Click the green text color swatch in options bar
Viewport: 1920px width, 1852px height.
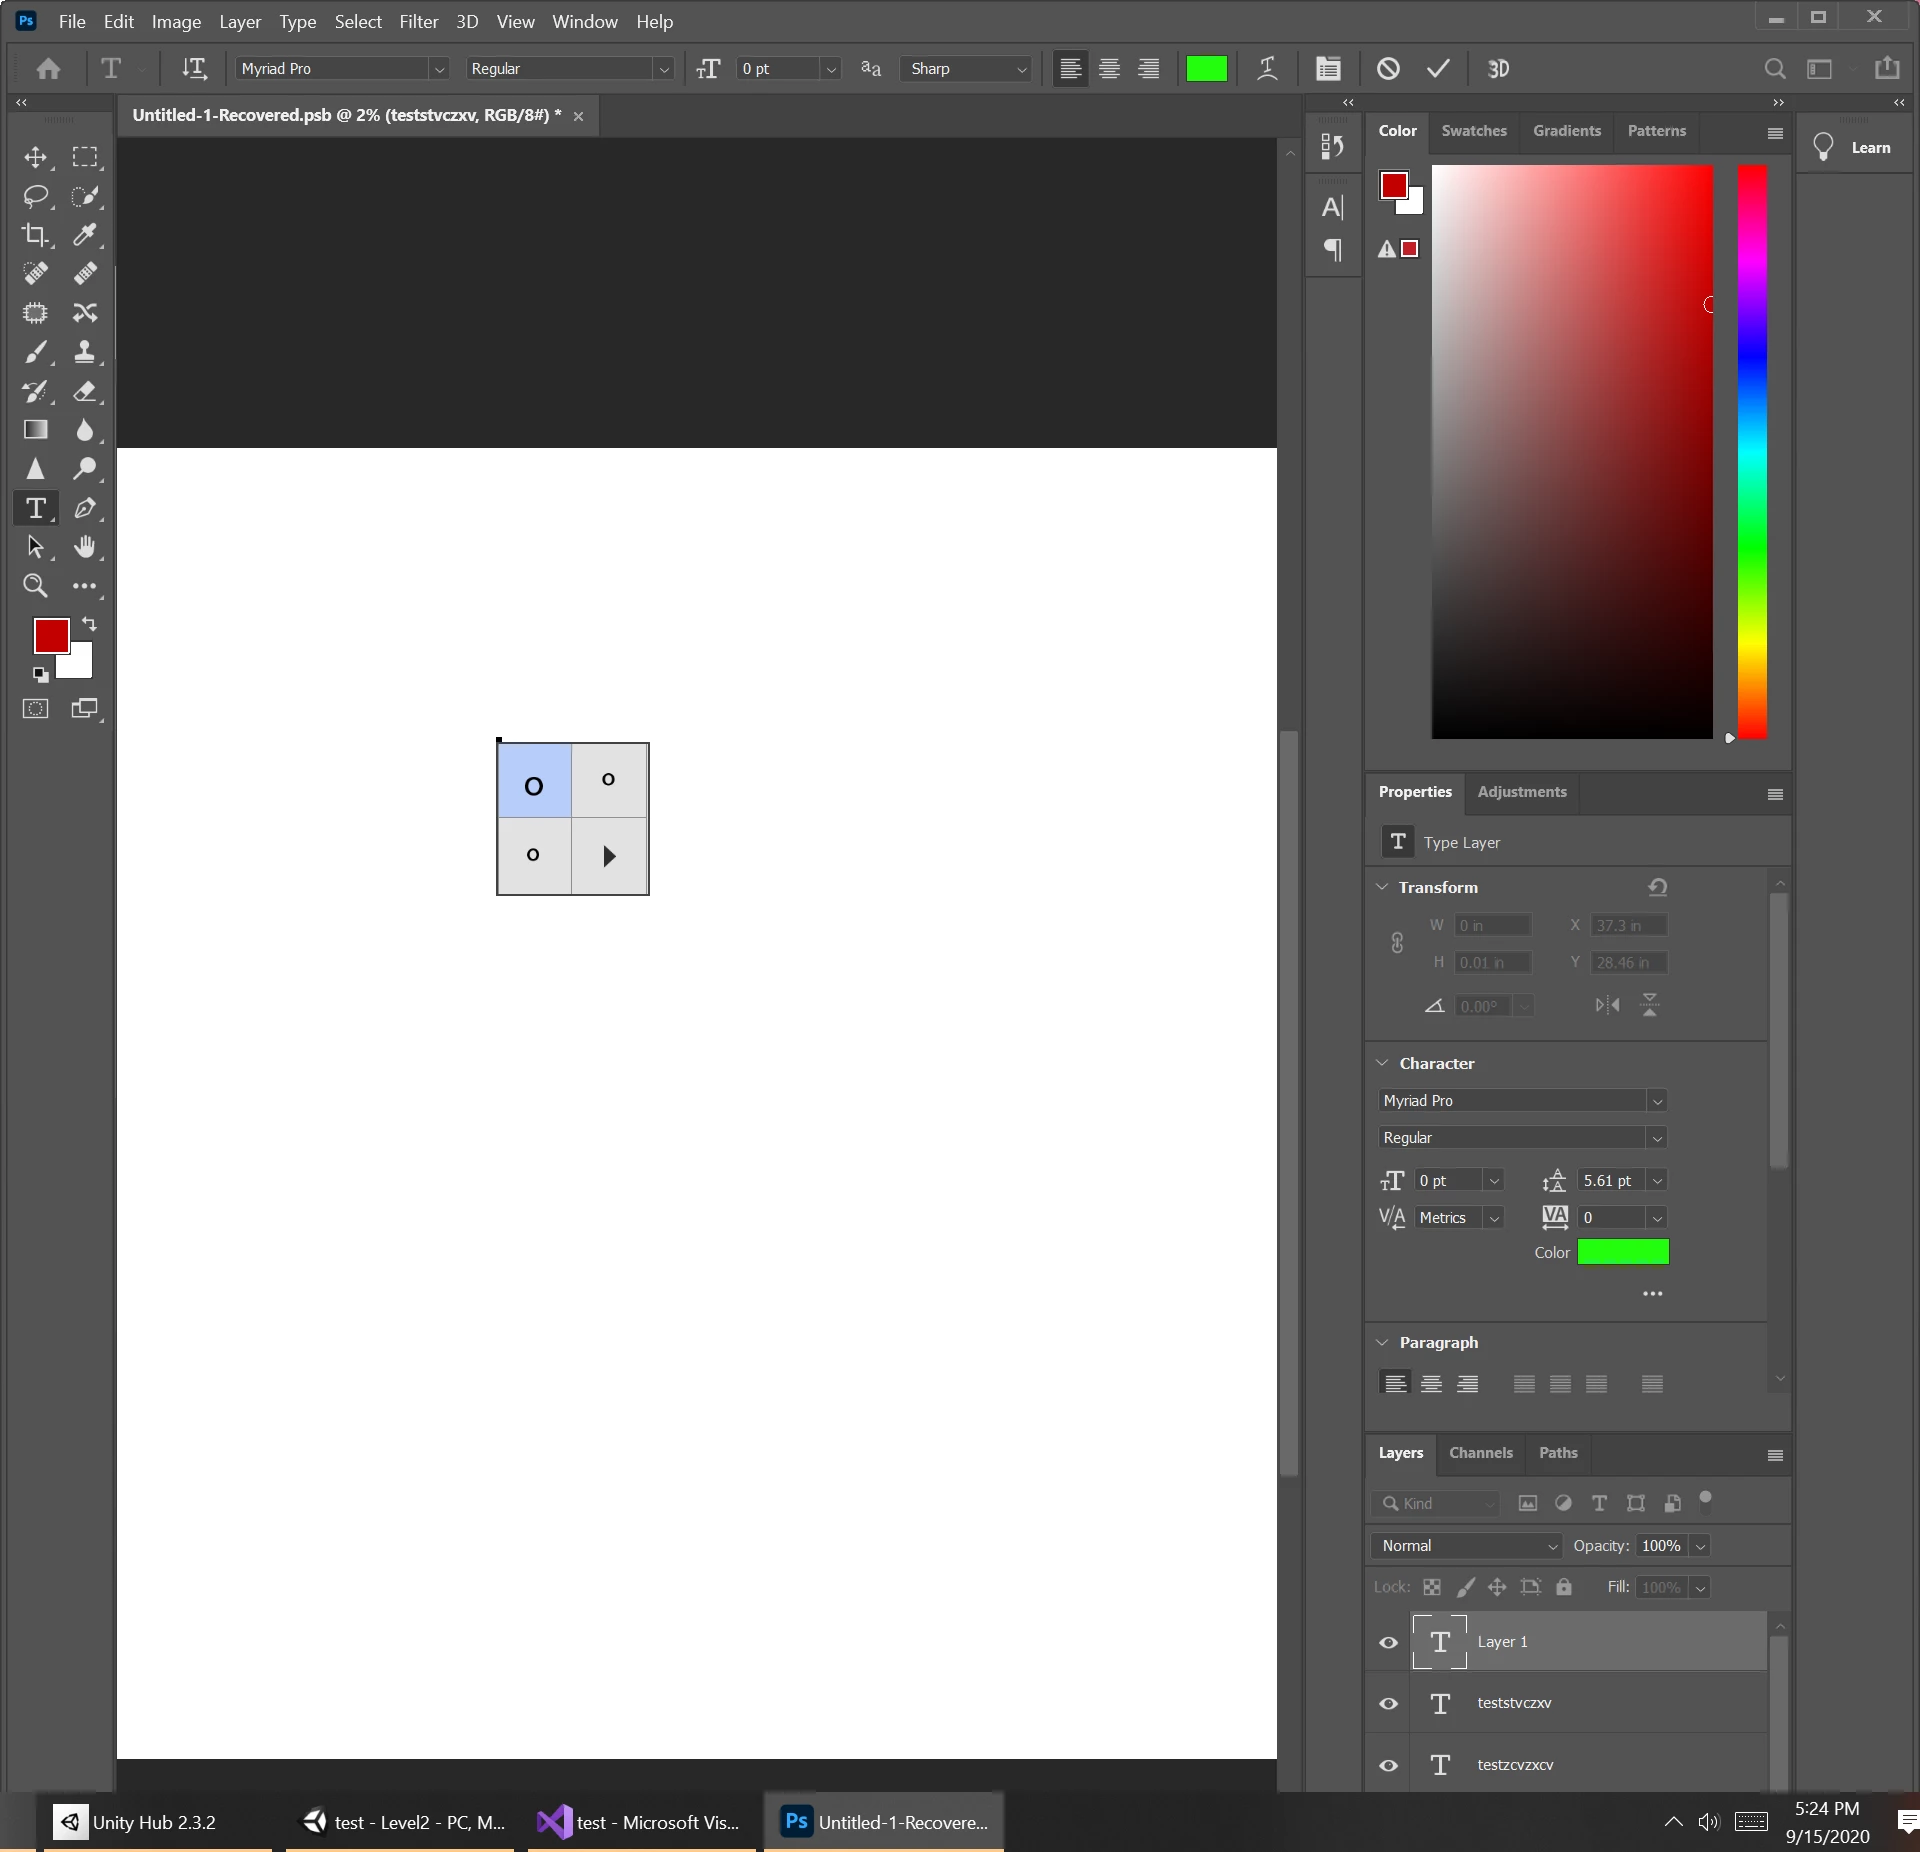coord(1206,68)
